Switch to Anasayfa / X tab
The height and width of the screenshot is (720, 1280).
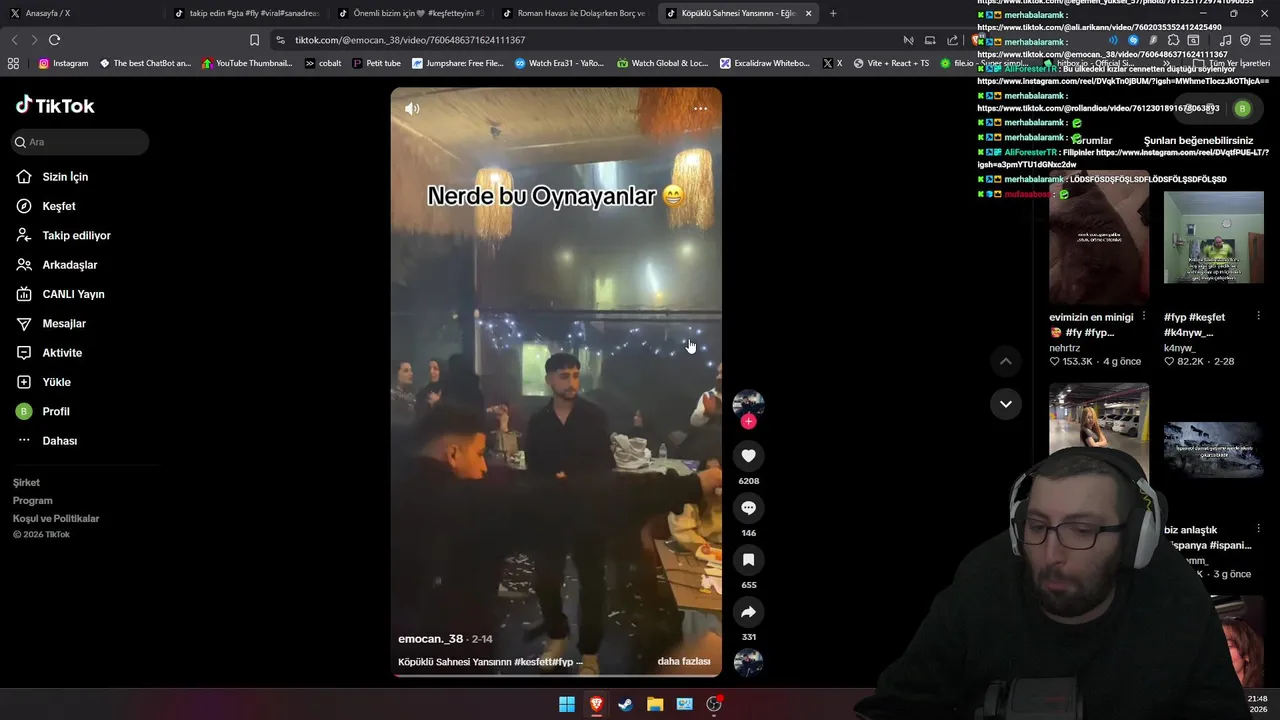(82, 13)
